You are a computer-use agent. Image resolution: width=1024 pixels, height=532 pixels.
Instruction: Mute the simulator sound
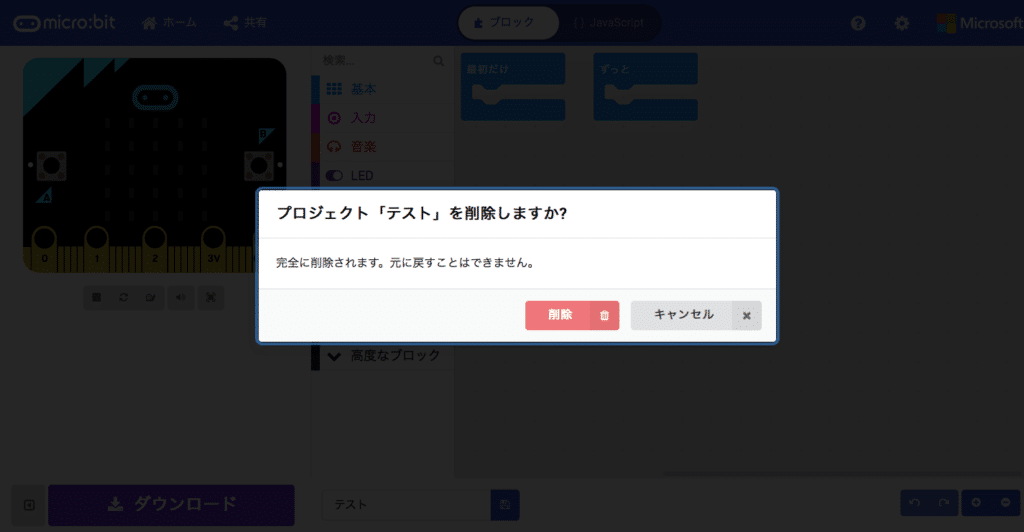(x=180, y=298)
